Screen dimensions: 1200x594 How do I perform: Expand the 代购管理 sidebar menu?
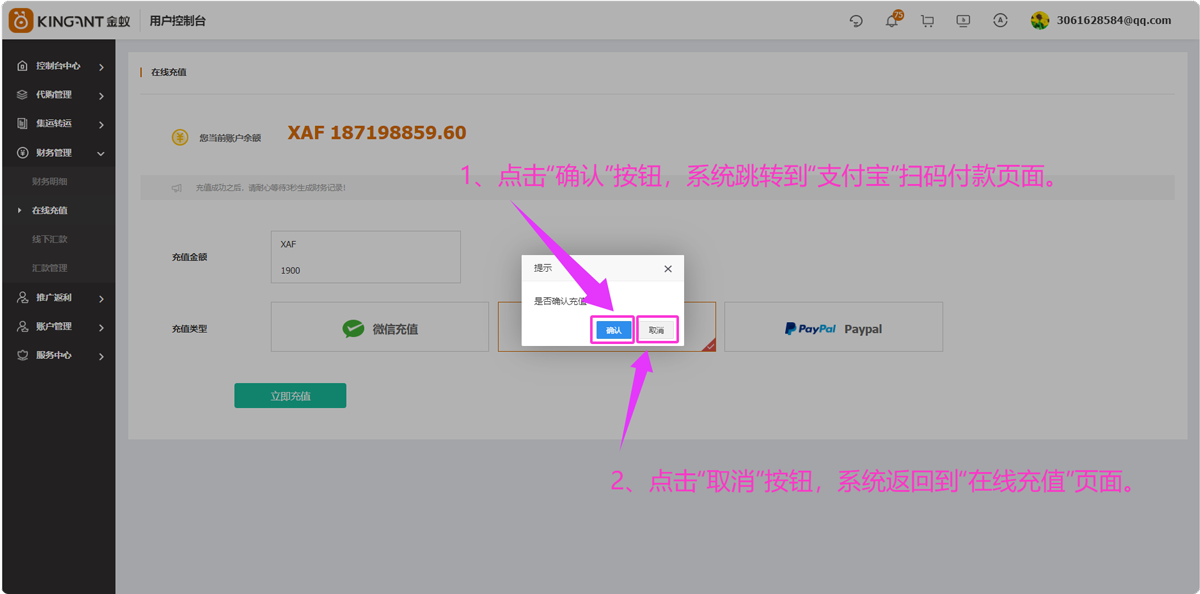[x=60, y=95]
